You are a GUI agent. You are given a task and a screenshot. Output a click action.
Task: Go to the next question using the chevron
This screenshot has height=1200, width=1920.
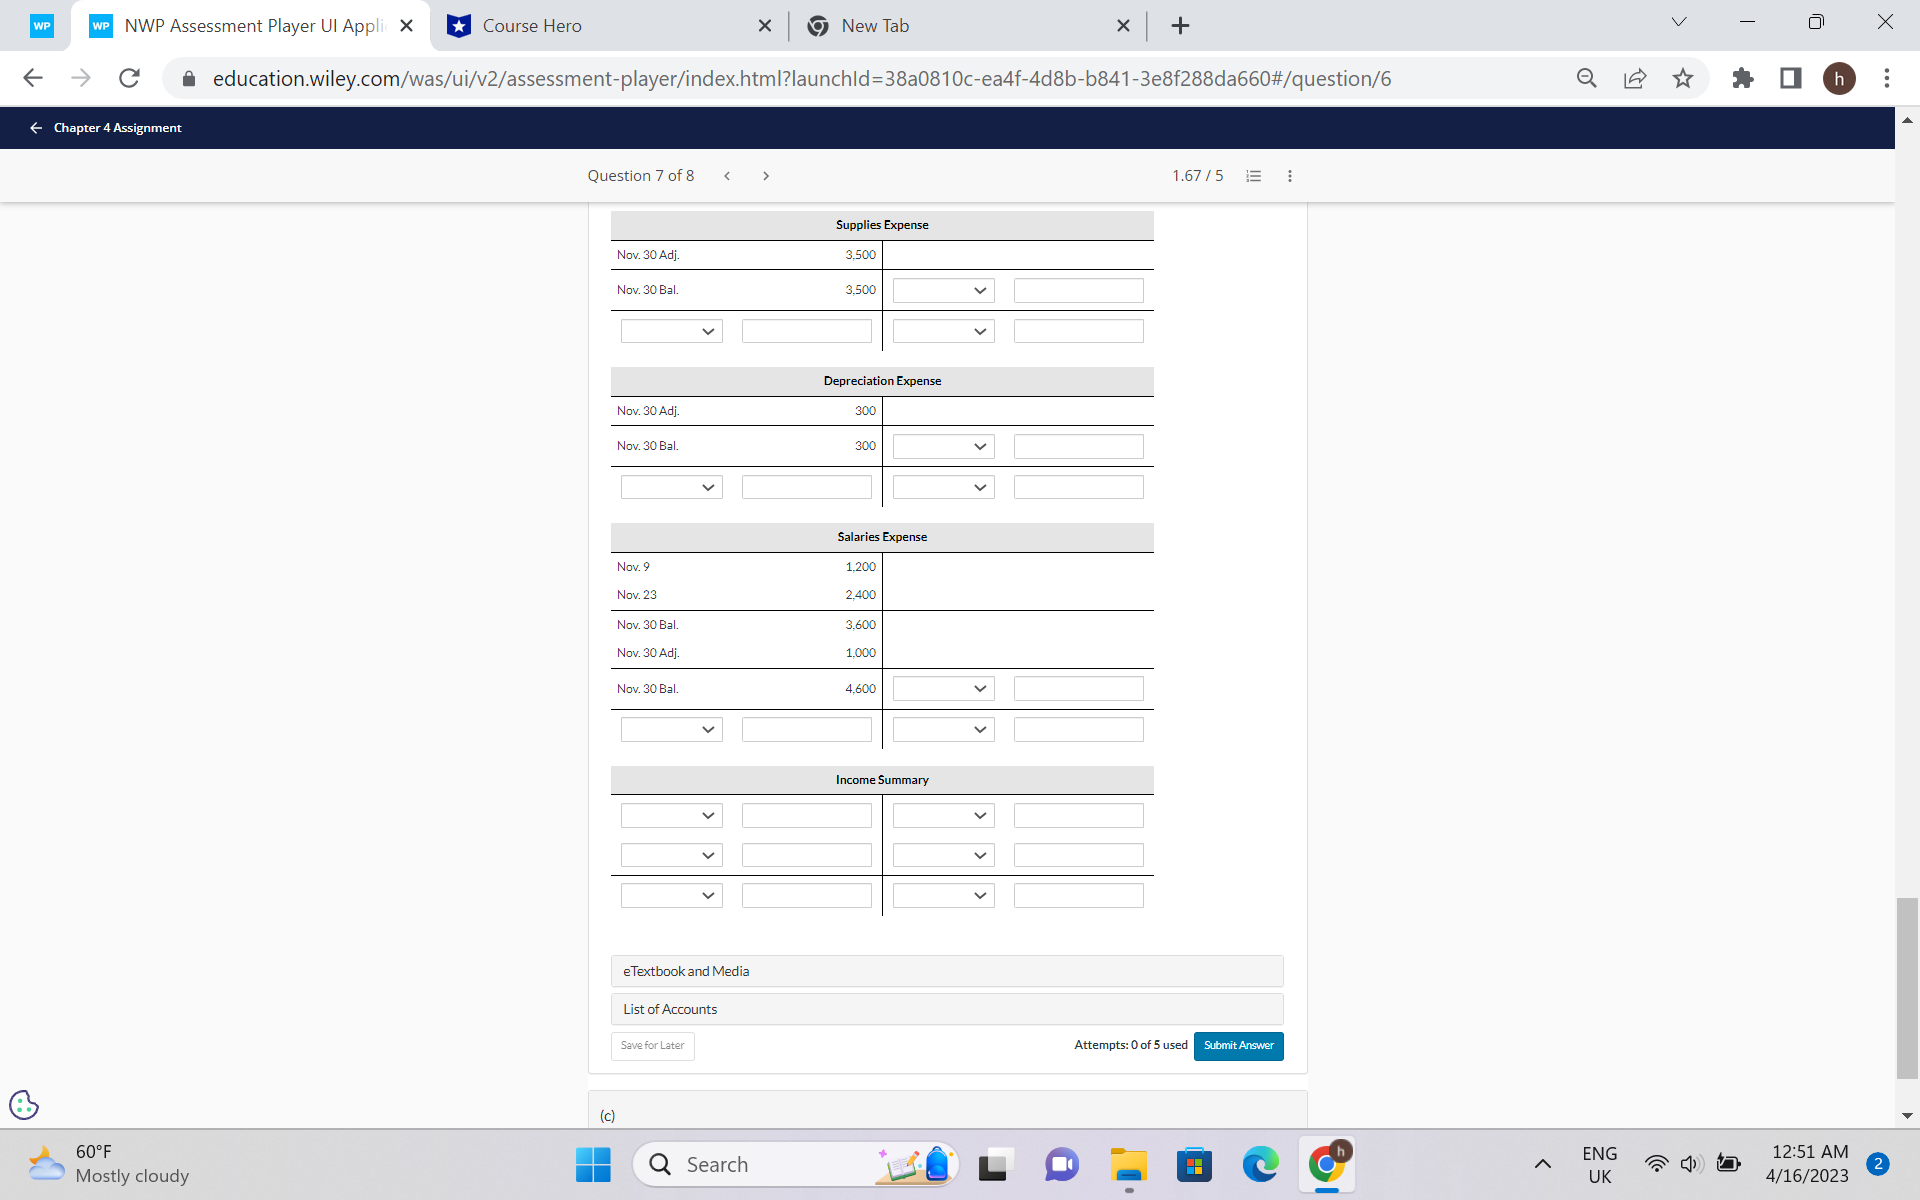tap(766, 176)
